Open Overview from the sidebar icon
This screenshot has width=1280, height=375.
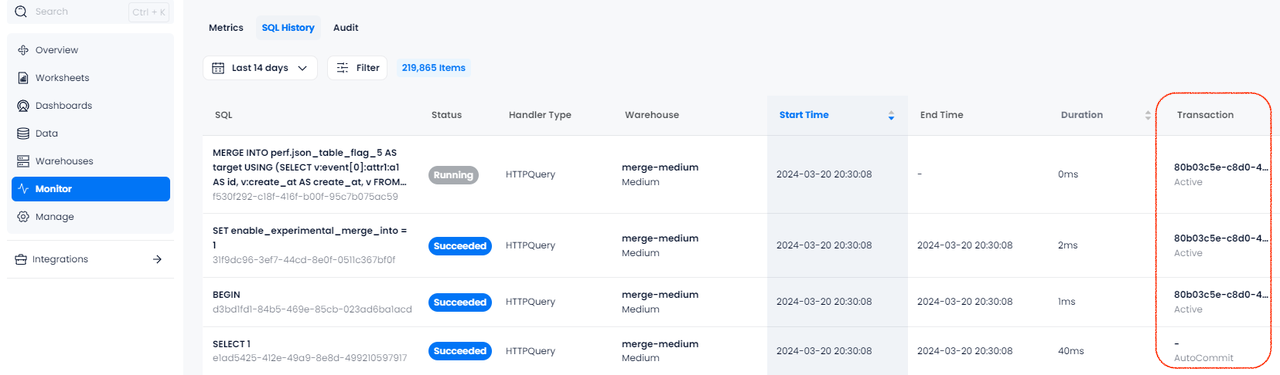(x=23, y=50)
